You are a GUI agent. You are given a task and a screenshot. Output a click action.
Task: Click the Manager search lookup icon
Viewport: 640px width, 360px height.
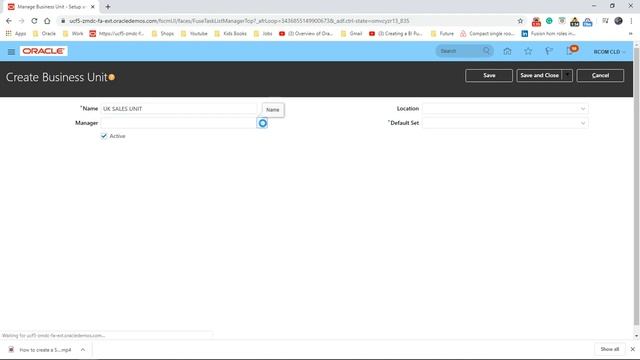[x=262, y=123]
